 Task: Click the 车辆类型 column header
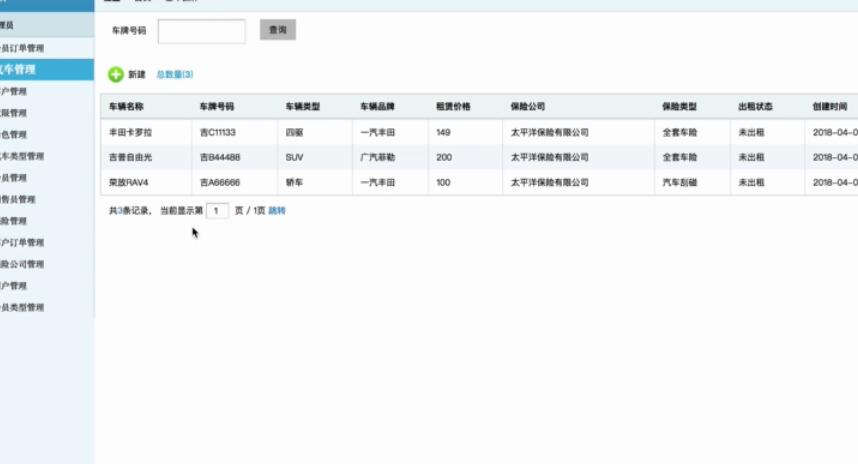coord(303,107)
